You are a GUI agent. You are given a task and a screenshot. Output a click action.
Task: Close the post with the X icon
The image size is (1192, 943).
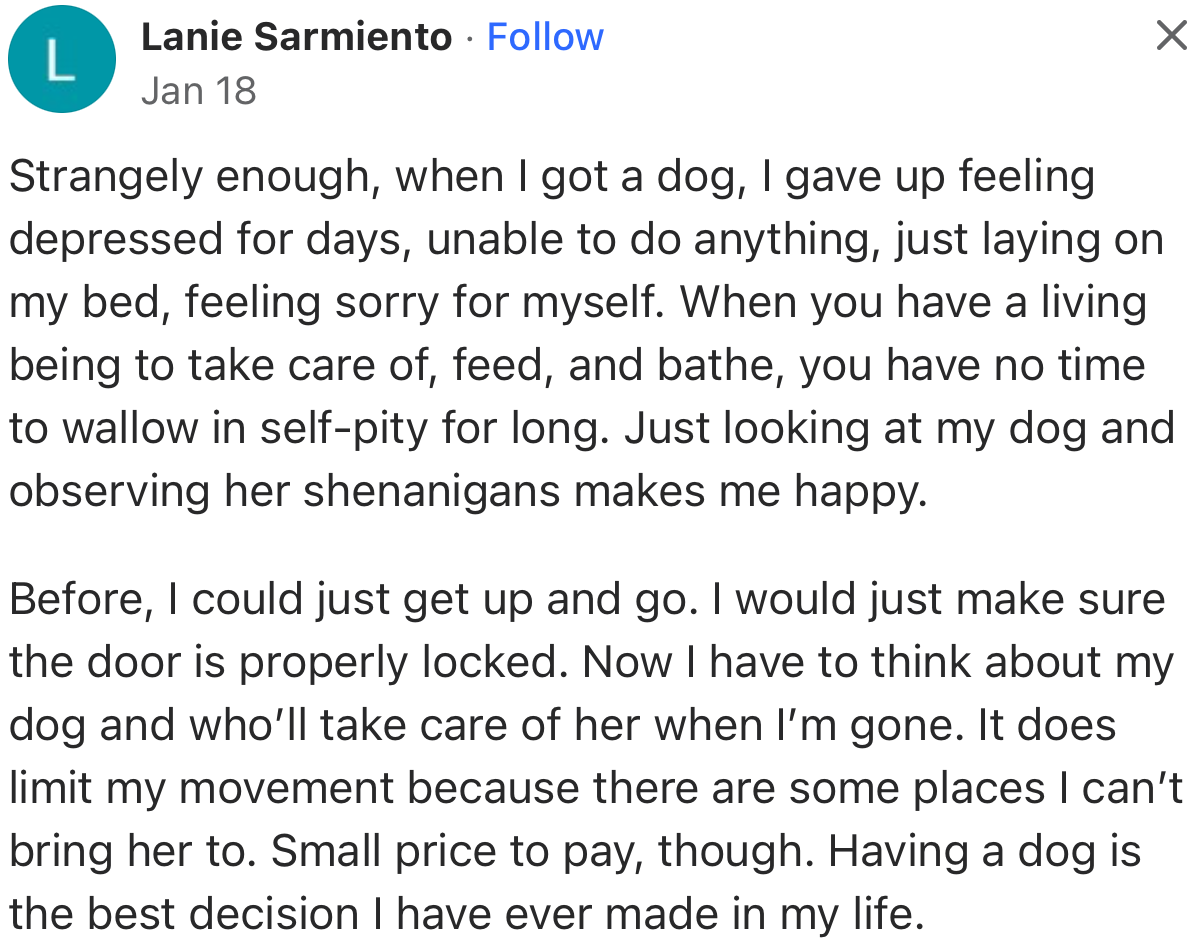coord(1169,36)
